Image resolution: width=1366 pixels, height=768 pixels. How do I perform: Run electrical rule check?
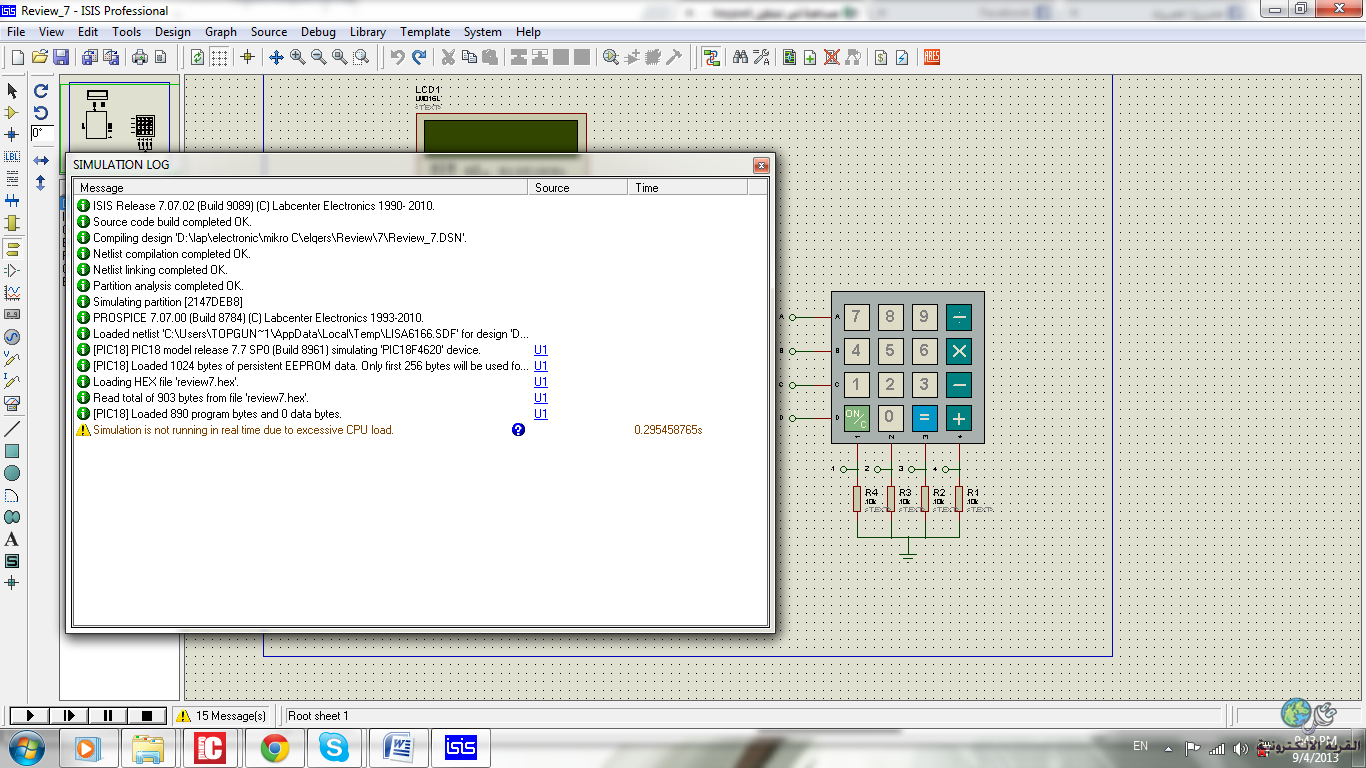pos(902,57)
